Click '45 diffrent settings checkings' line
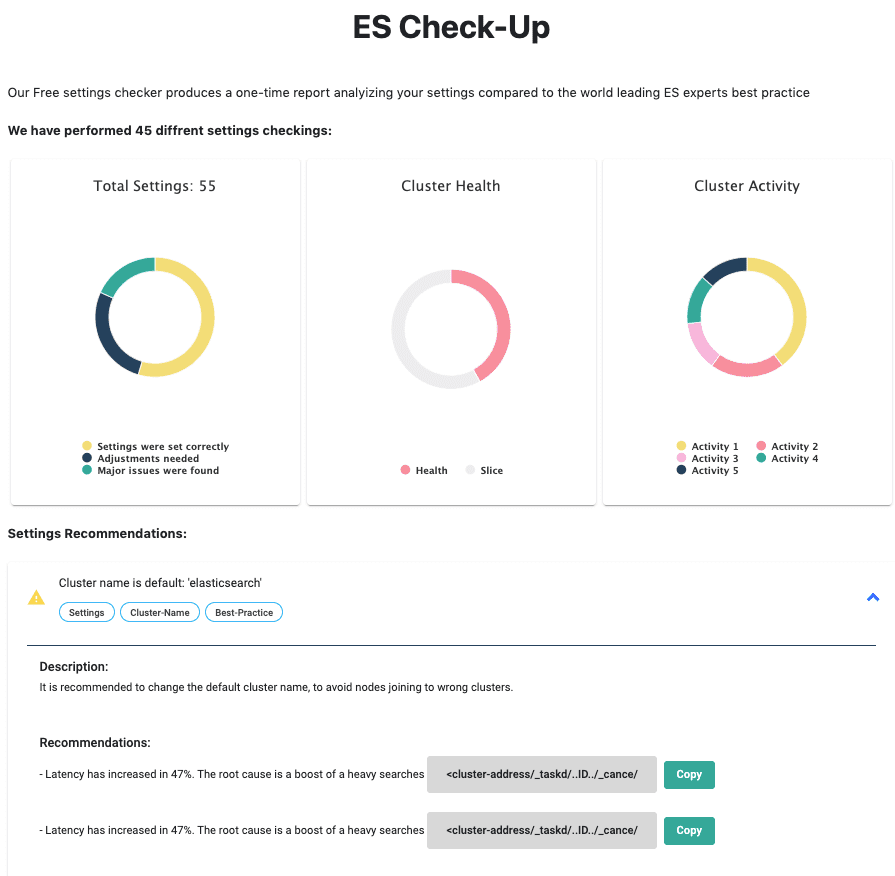The height and width of the screenshot is (876, 895). (170, 131)
